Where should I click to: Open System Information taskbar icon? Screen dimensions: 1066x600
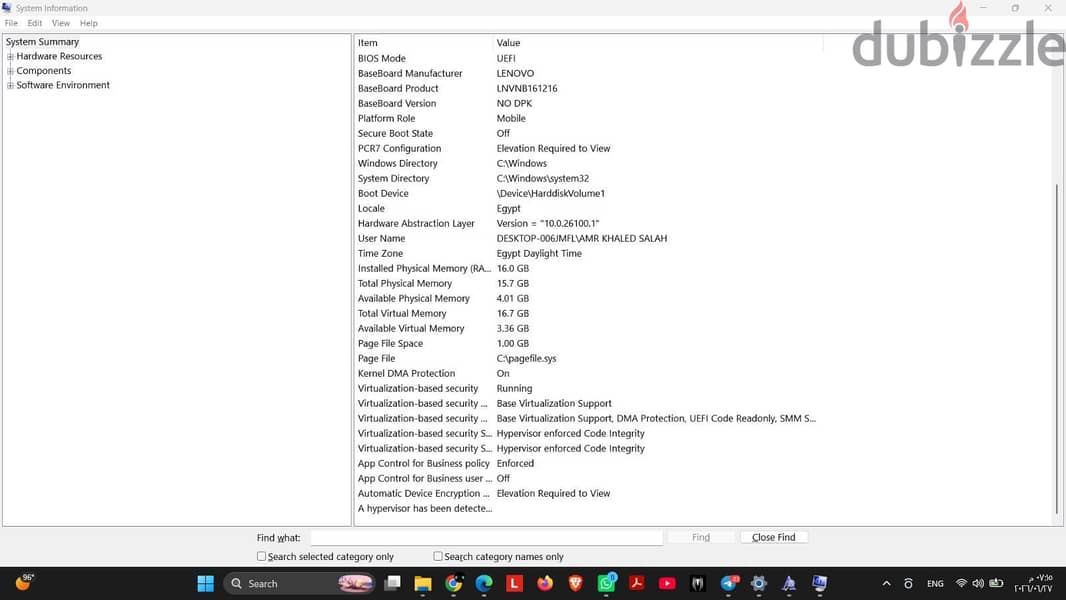tap(820, 583)
